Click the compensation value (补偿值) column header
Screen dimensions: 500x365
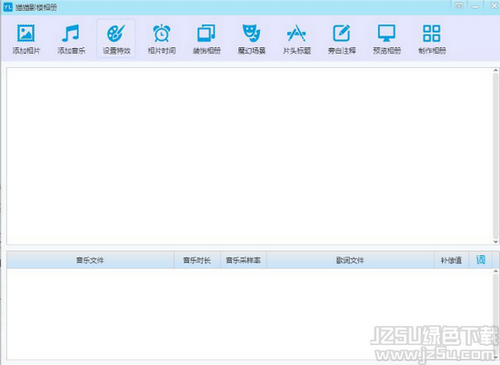pos(451,260)
